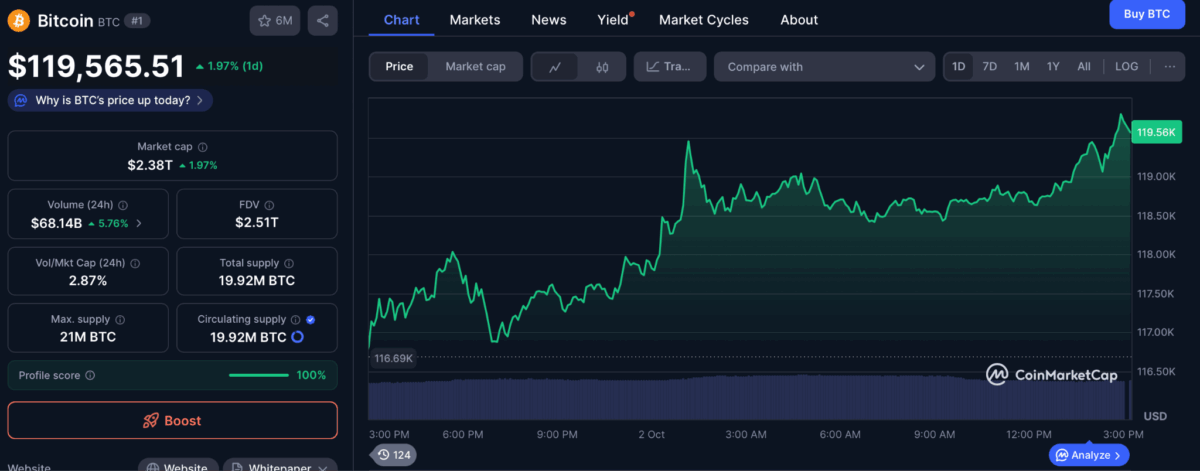Select the candlestick chart icon

(x=602, y=67)
